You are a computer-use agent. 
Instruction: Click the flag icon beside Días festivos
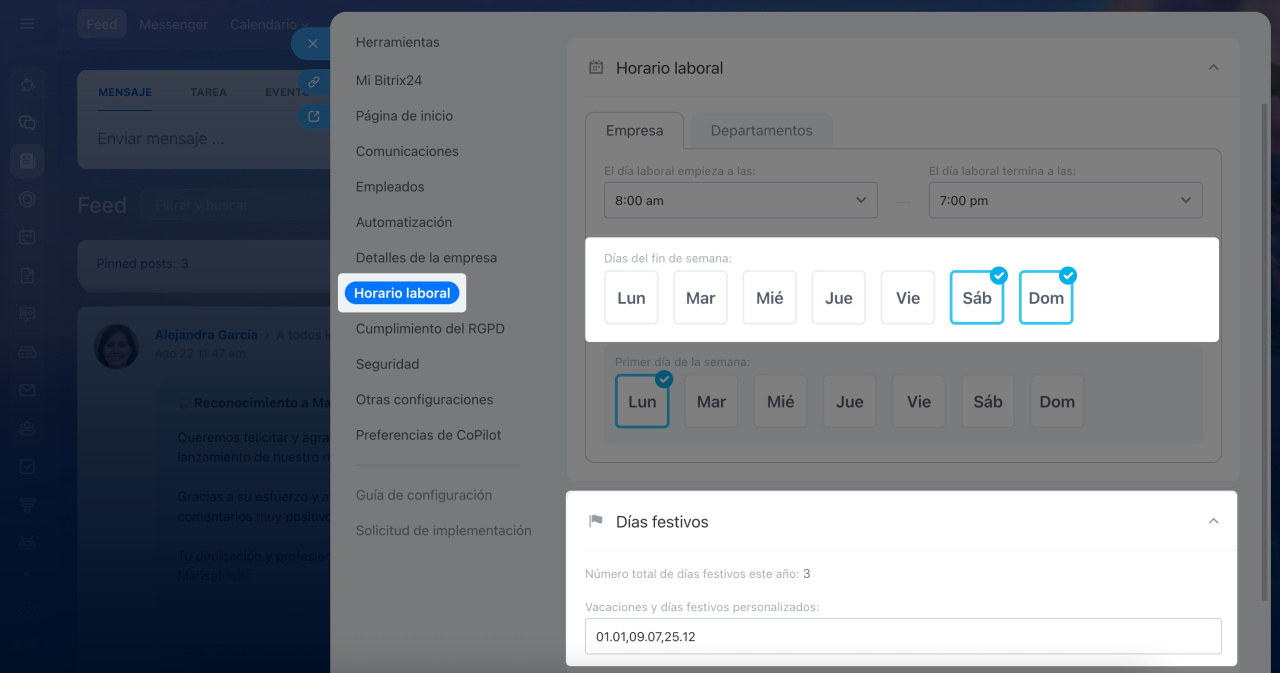pyautogui.click(x=596, y=521)
